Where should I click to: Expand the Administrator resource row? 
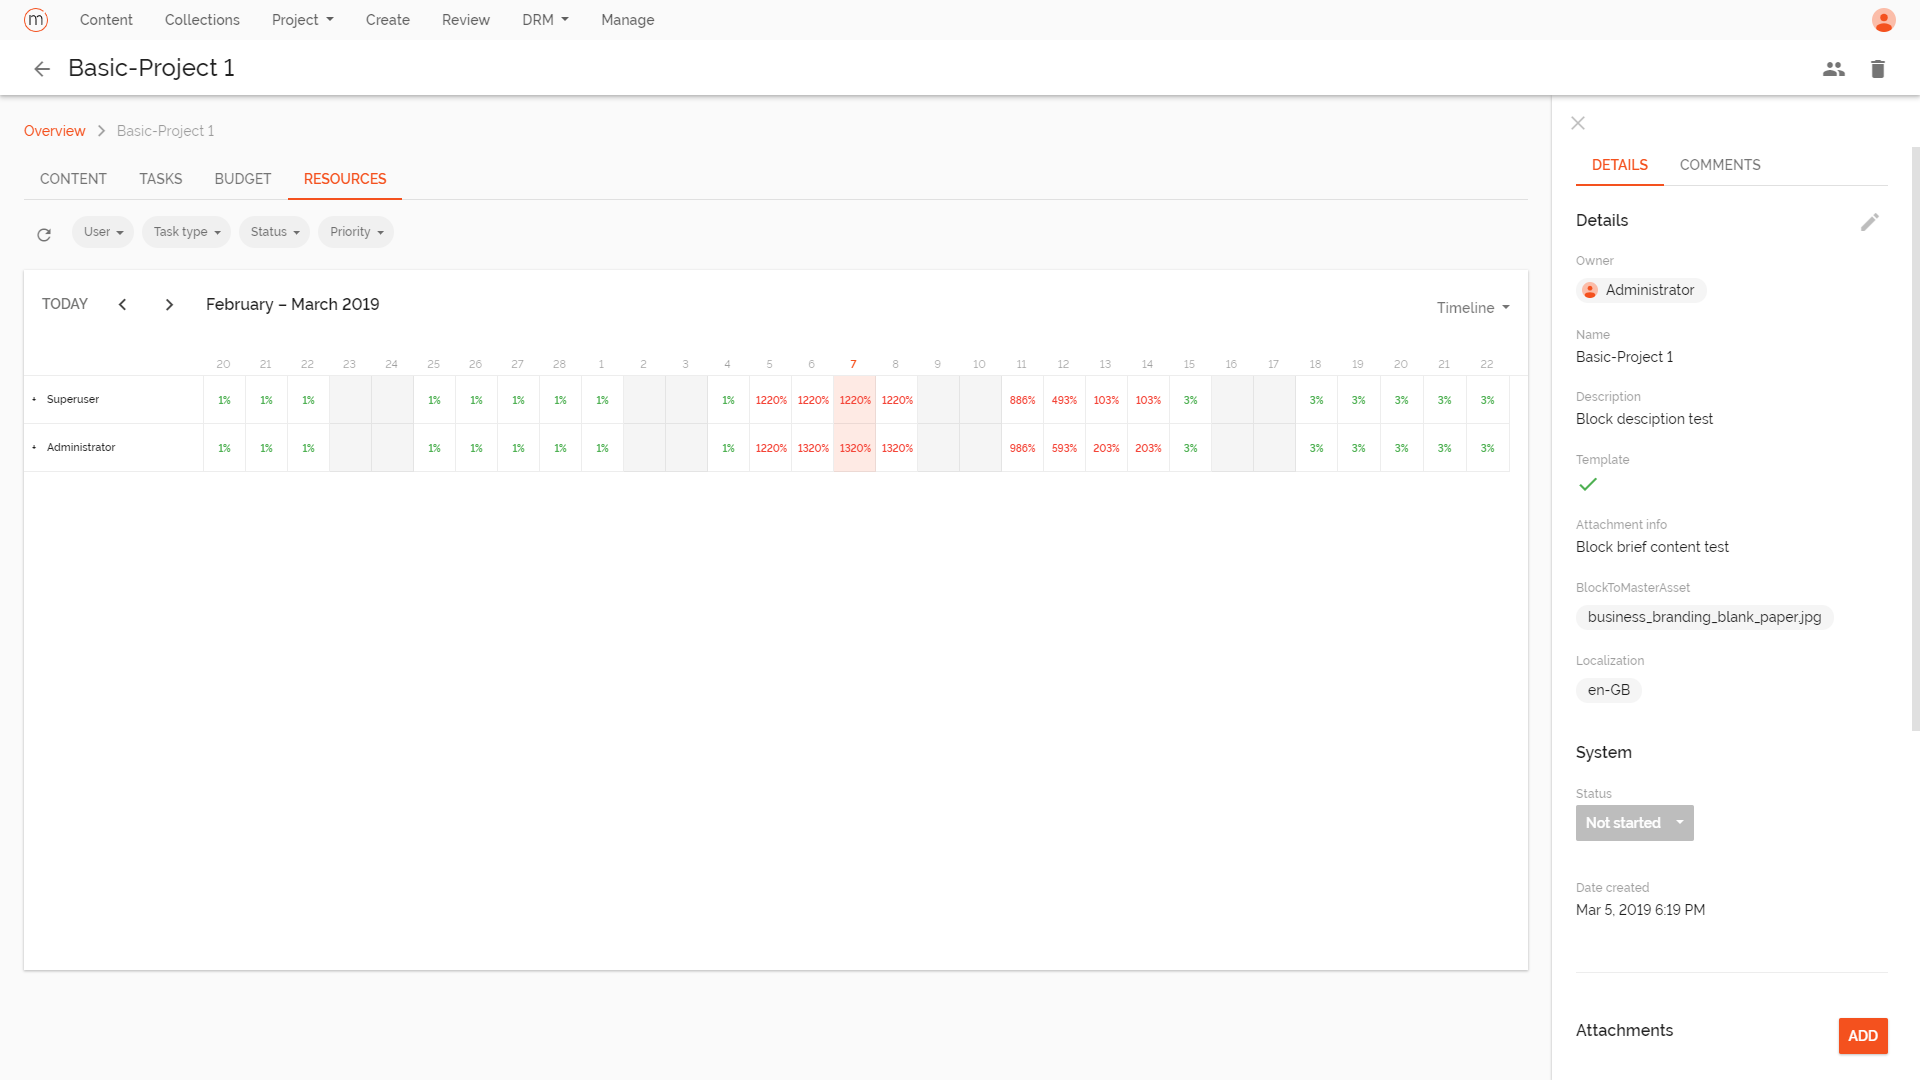pos(34,448)
